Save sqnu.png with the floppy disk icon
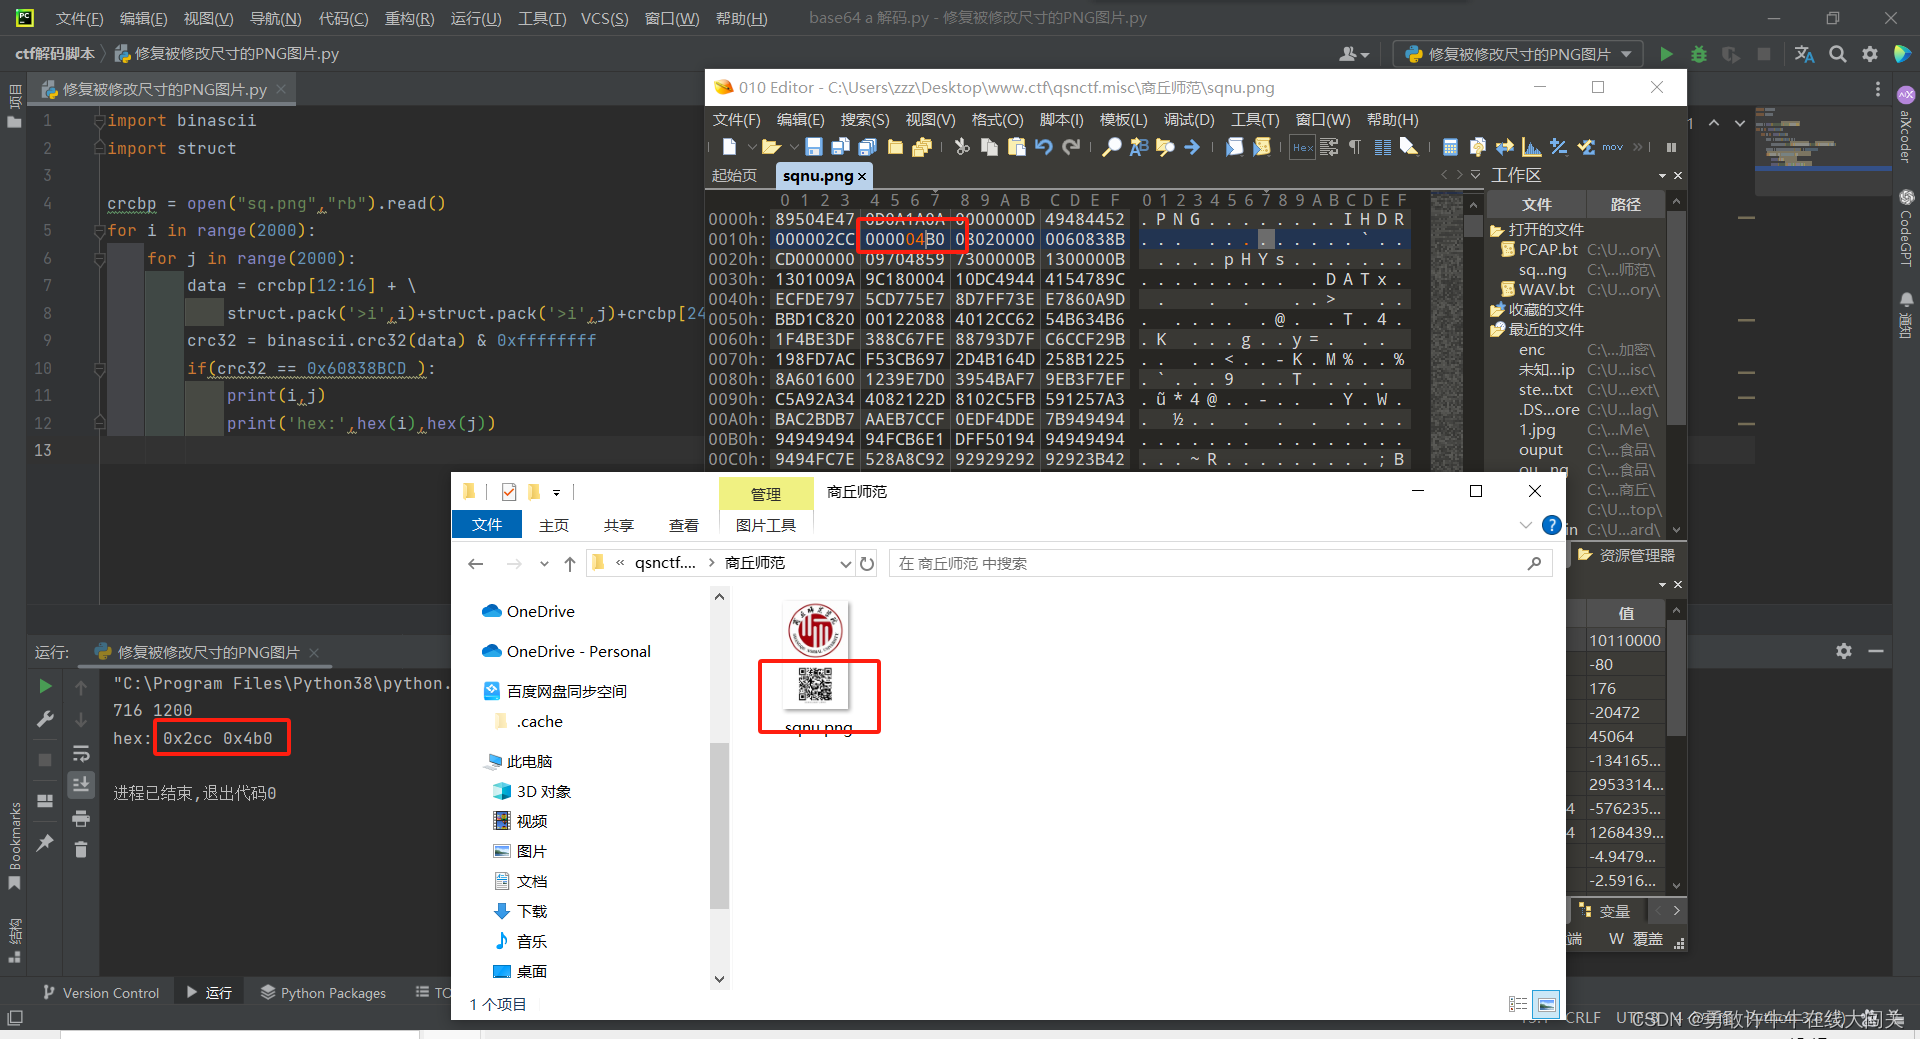This screenshot has width=1920, height=1039. [813, 147]
